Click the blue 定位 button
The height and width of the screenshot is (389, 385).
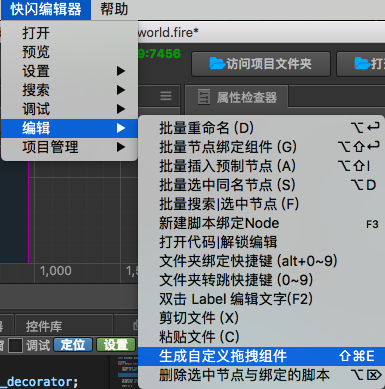coord(73,345)
